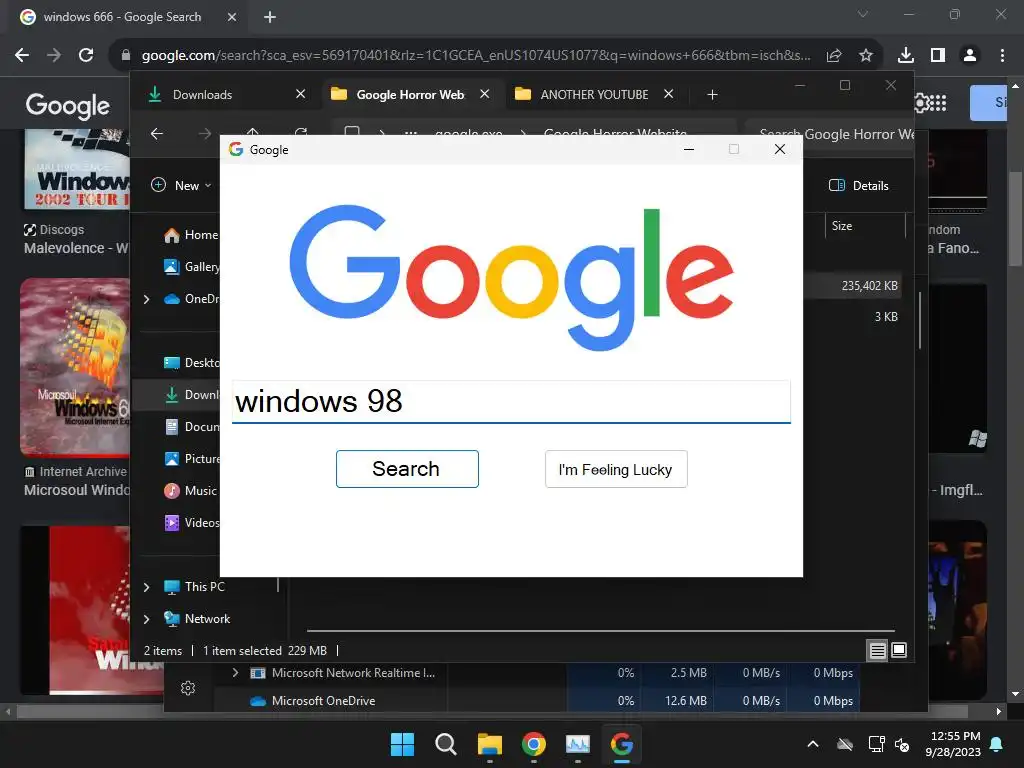This screenshot has width=1024, height=768.
Task: Open a new Chrome tab
Action: click(270, 17)
